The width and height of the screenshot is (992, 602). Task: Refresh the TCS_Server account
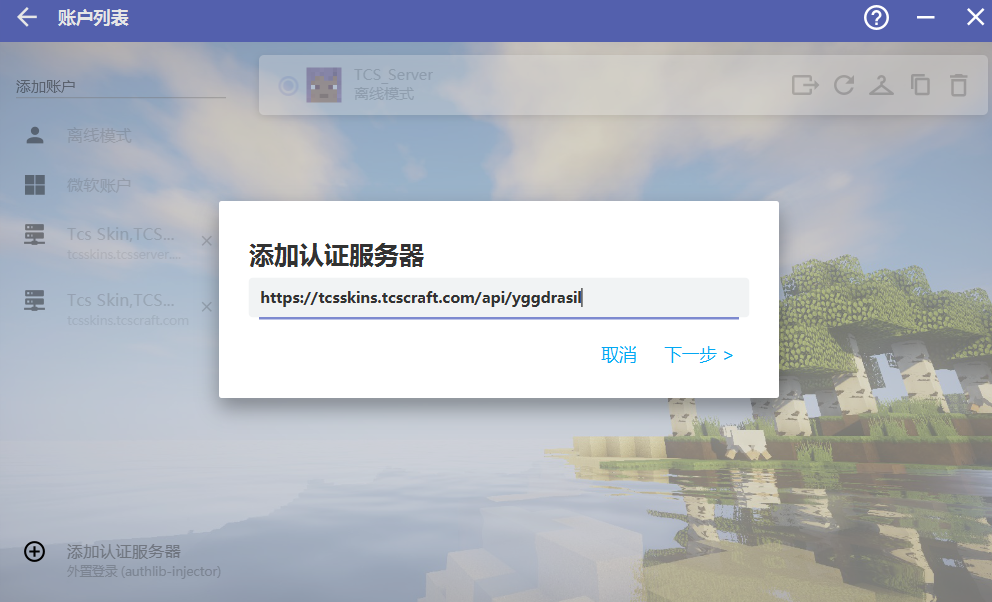pos(844,85)
